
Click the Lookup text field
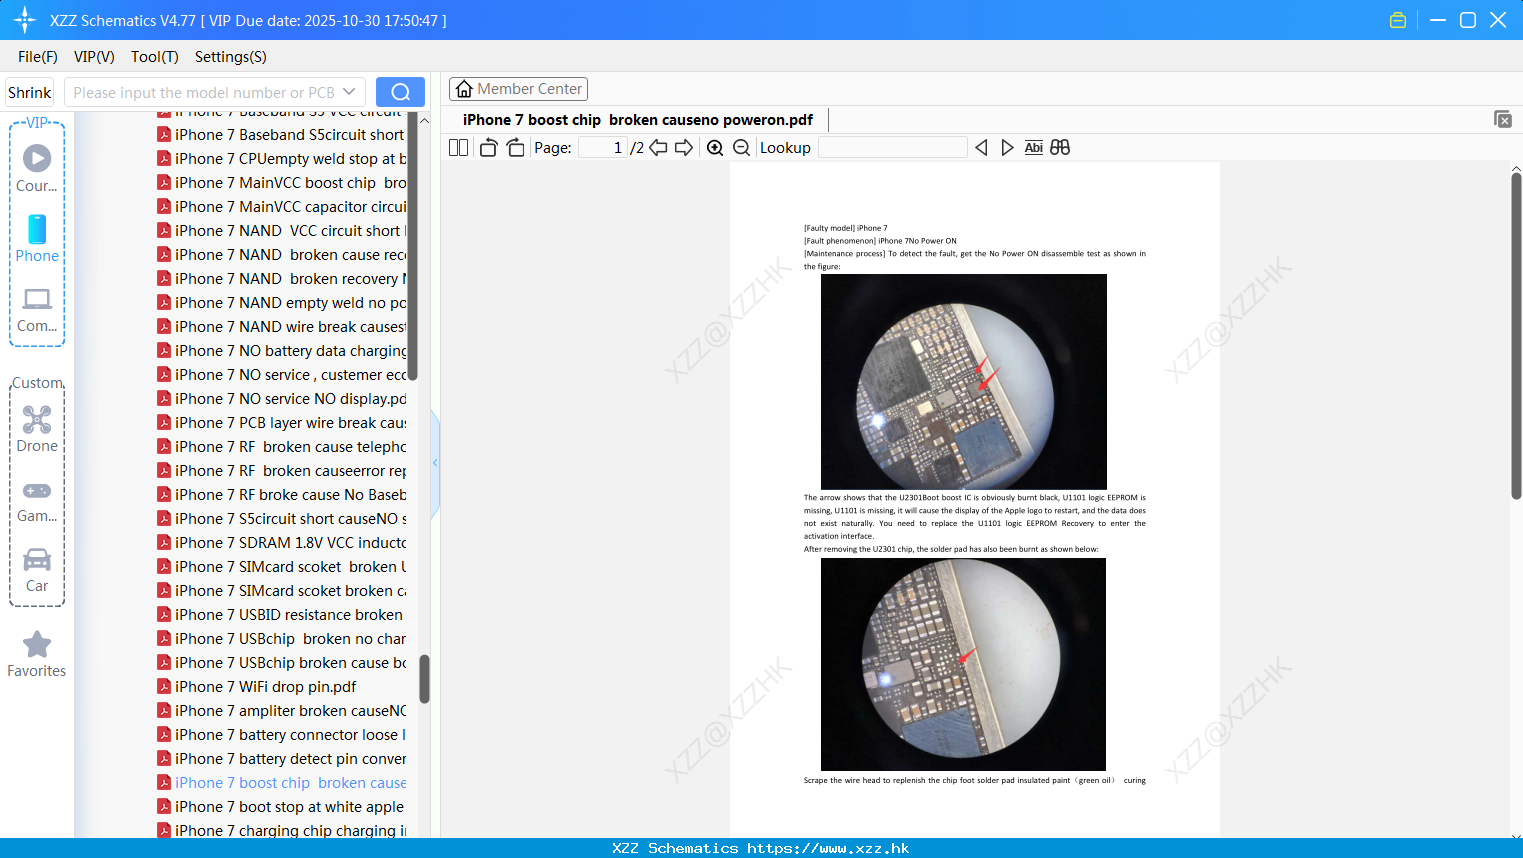tap(893, 148)
